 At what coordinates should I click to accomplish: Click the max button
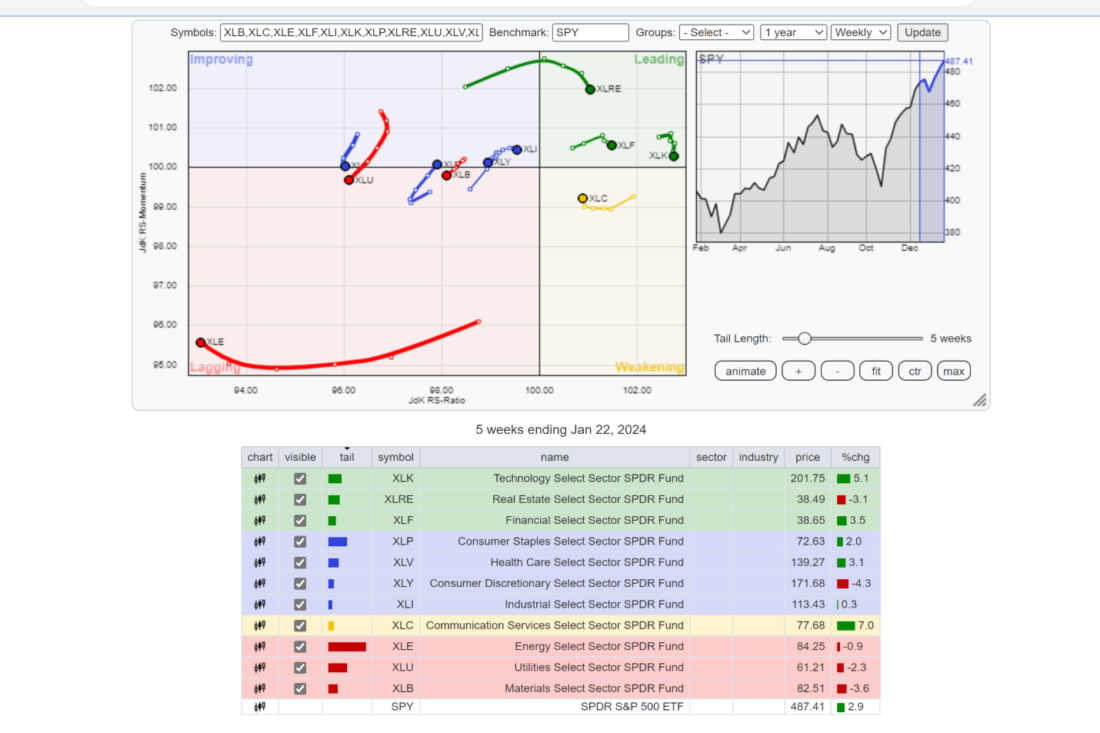953,371
